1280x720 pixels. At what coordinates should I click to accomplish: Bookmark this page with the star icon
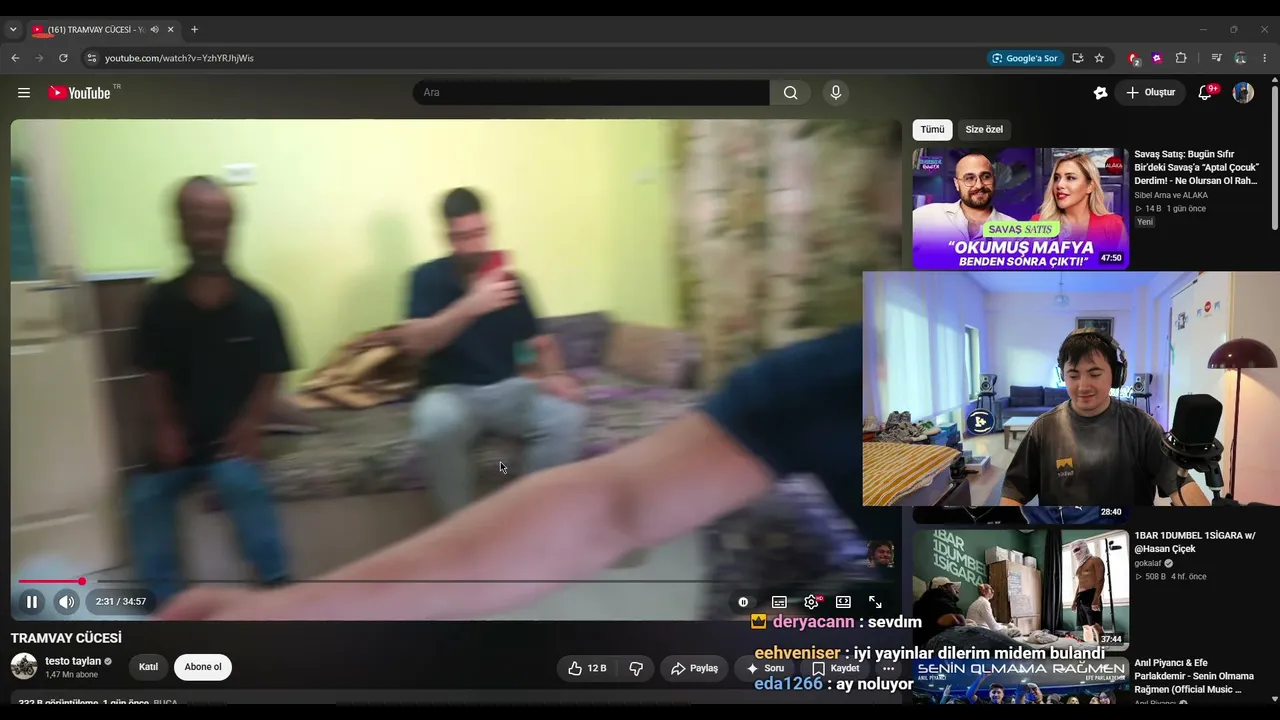click(x=1099, y=58)
